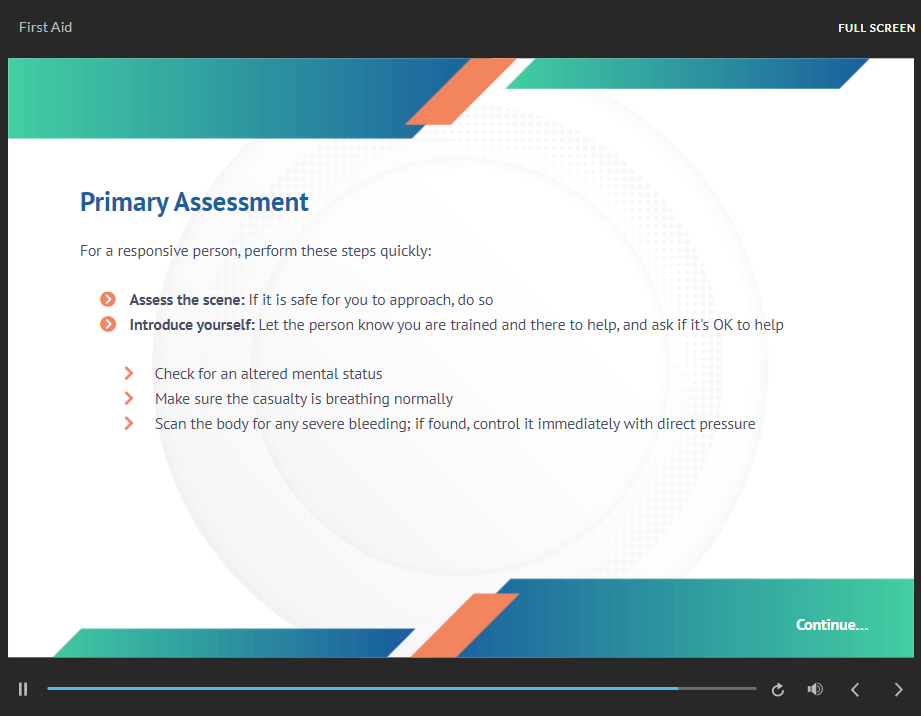The width and height of the screenshot is (921, 716).
Task: Advance with the next slide arrow
Action: 898,689
